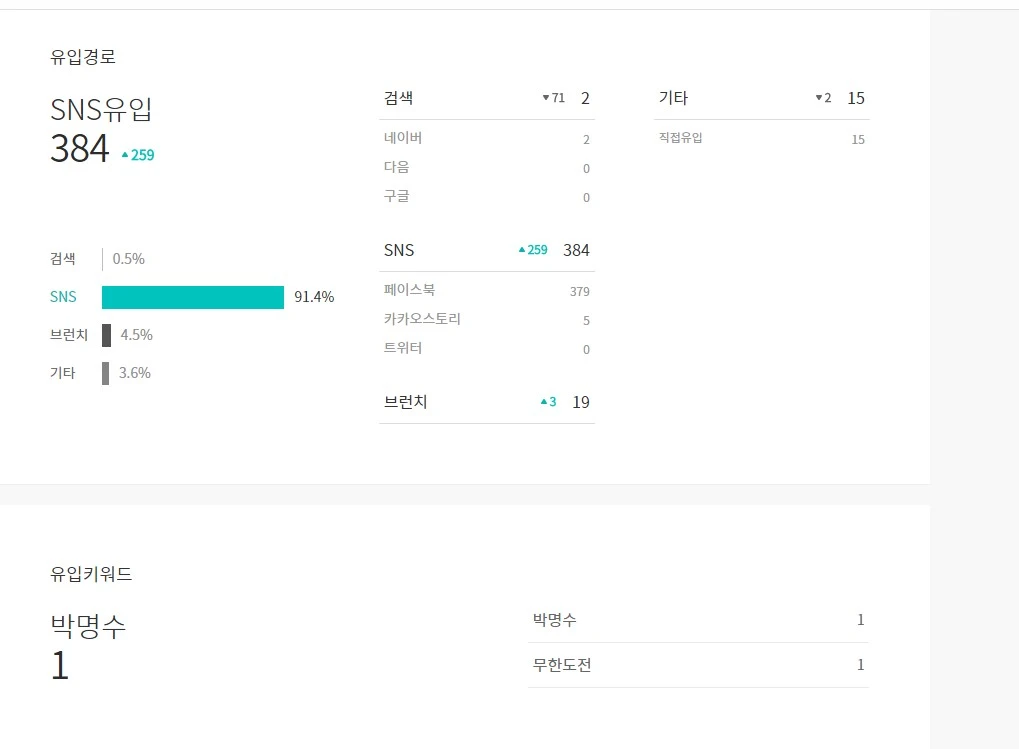The height and width of the screenshot is (749, 1019).
Task: Collapse the 브런치 category section
Action: (x=402, y=402)
